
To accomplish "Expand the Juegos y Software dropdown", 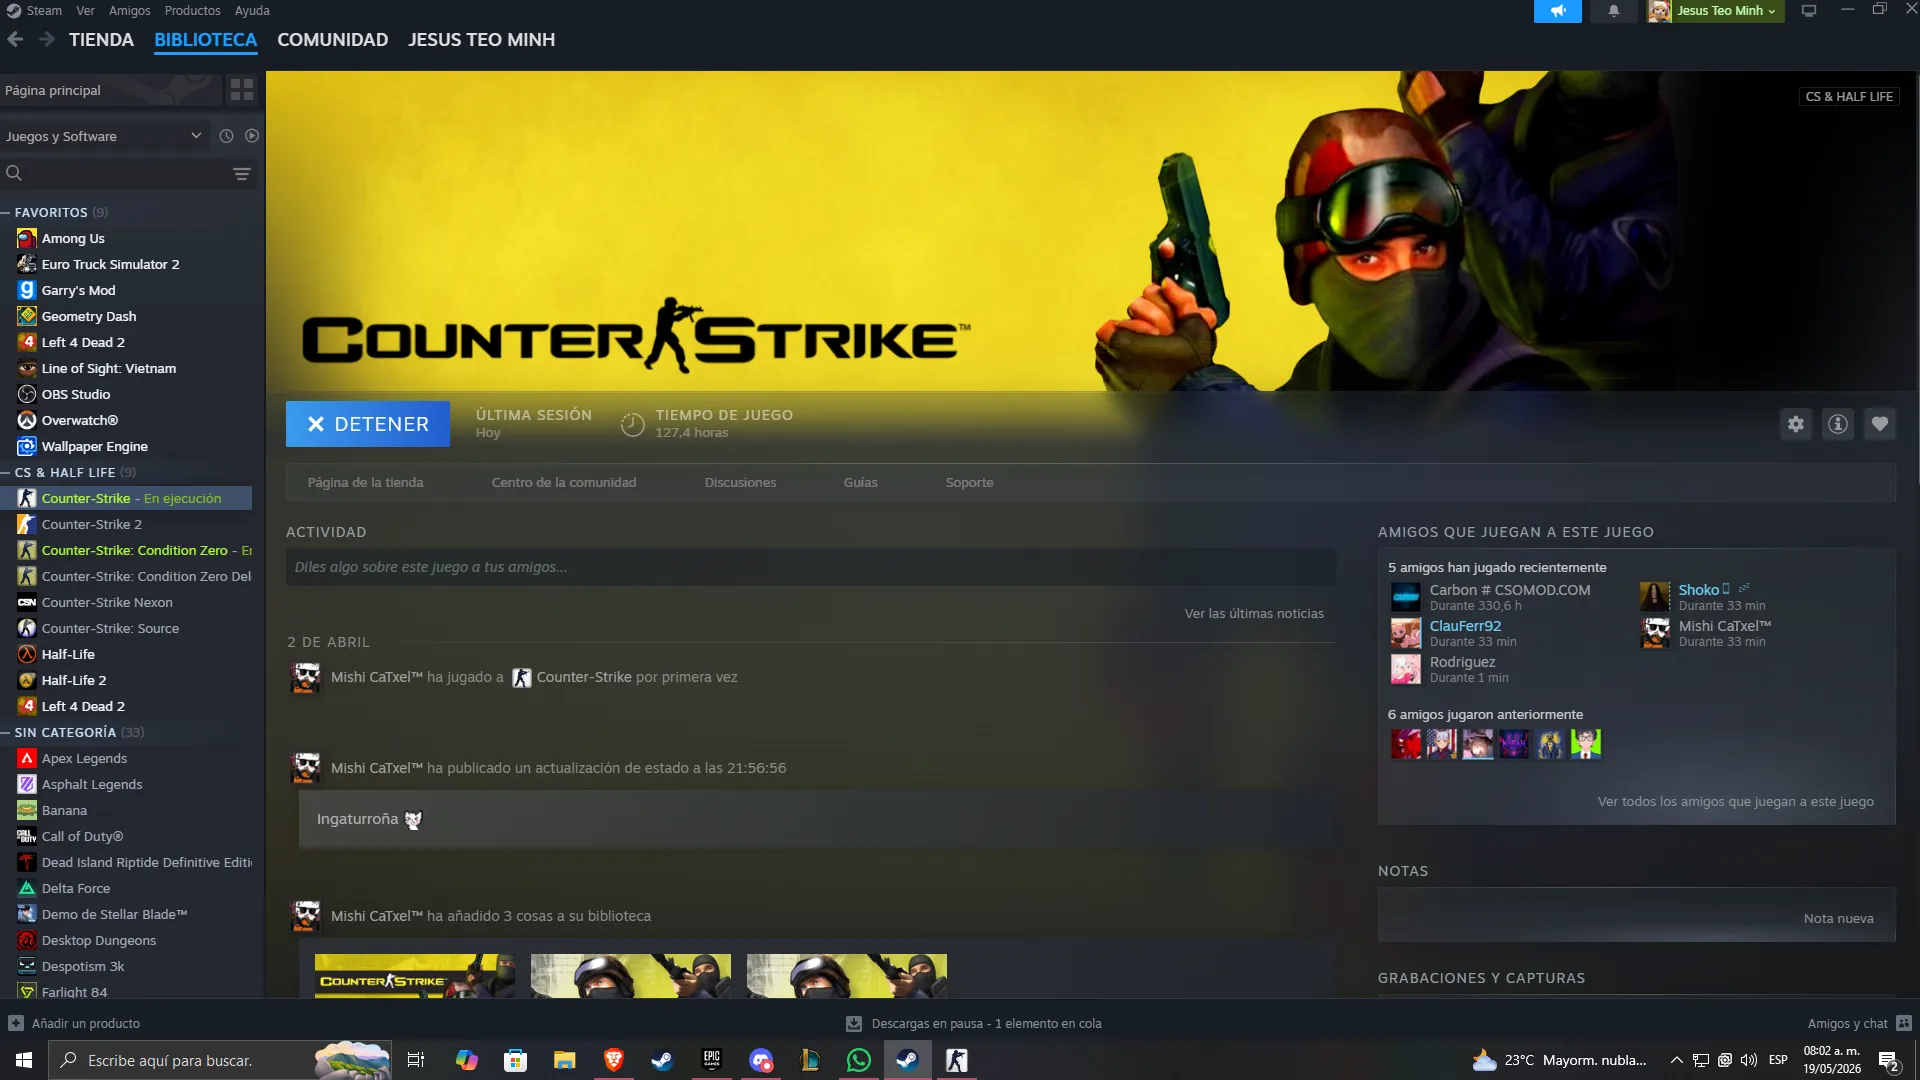I will point(103,136).
